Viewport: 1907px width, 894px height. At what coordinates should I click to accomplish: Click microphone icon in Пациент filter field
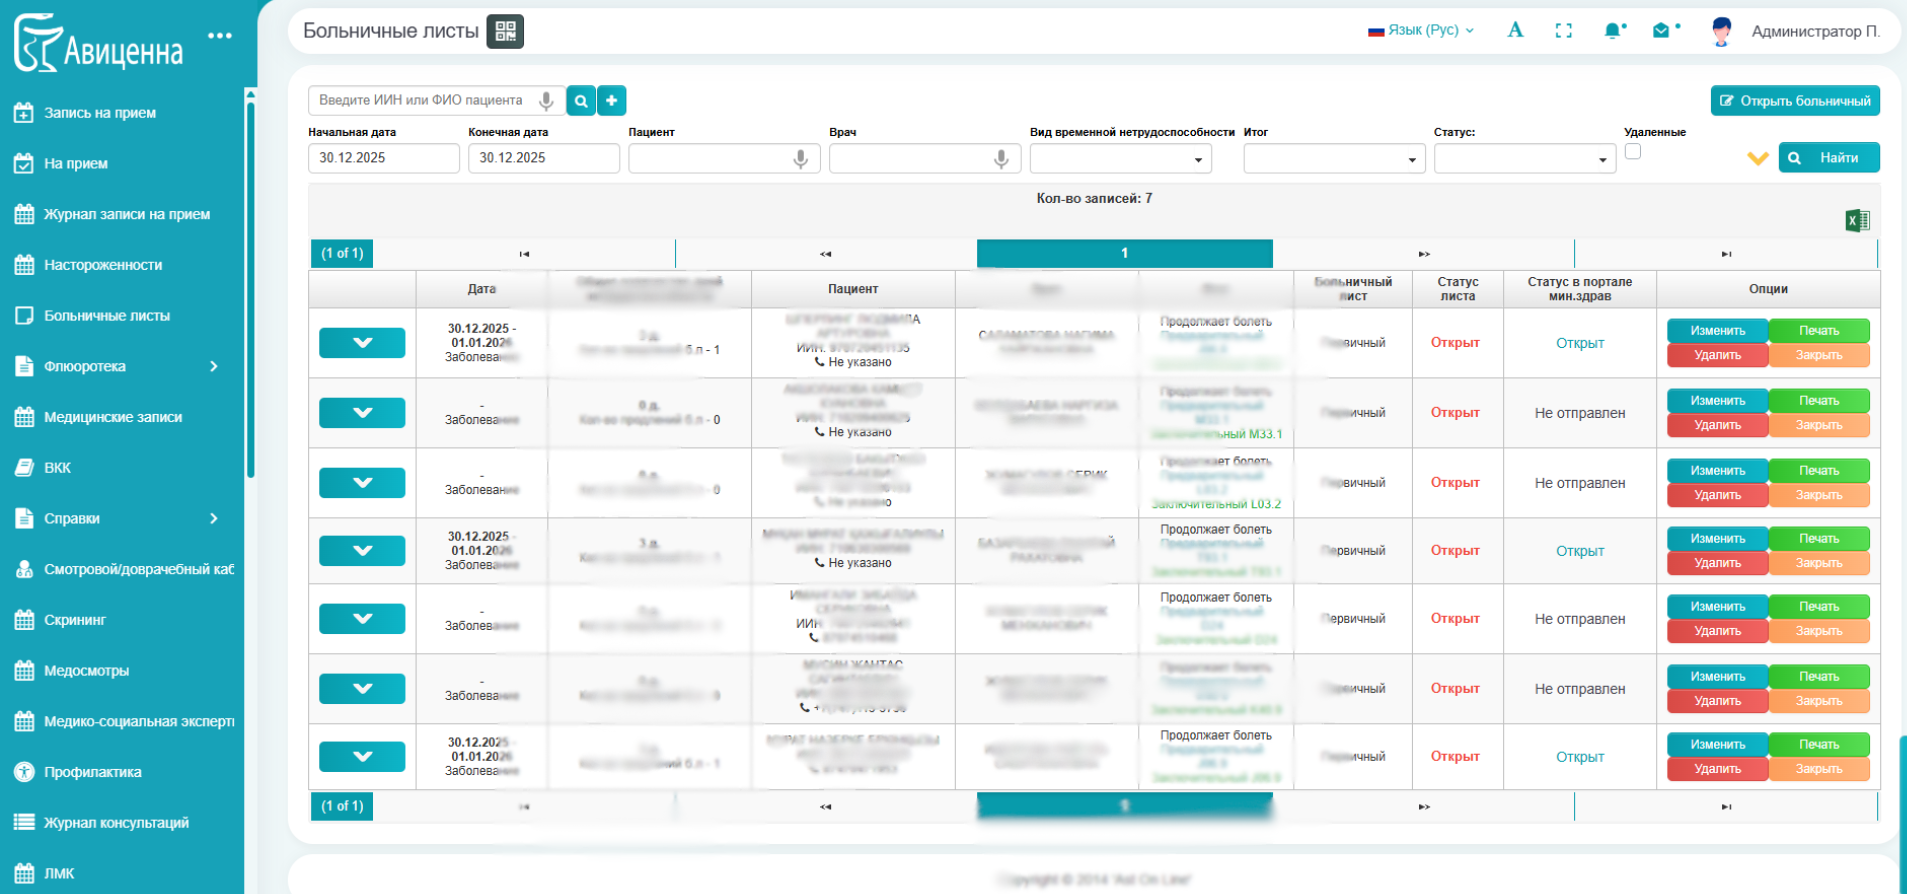800,159
